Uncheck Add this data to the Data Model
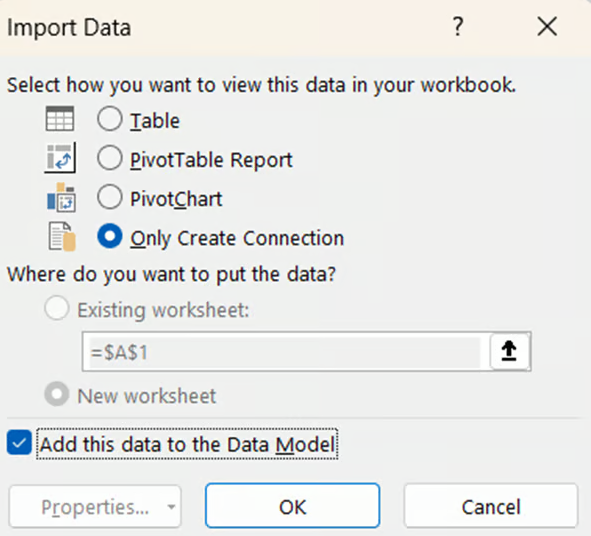This screenshot has height=536, width=591. tap(19, 443)
